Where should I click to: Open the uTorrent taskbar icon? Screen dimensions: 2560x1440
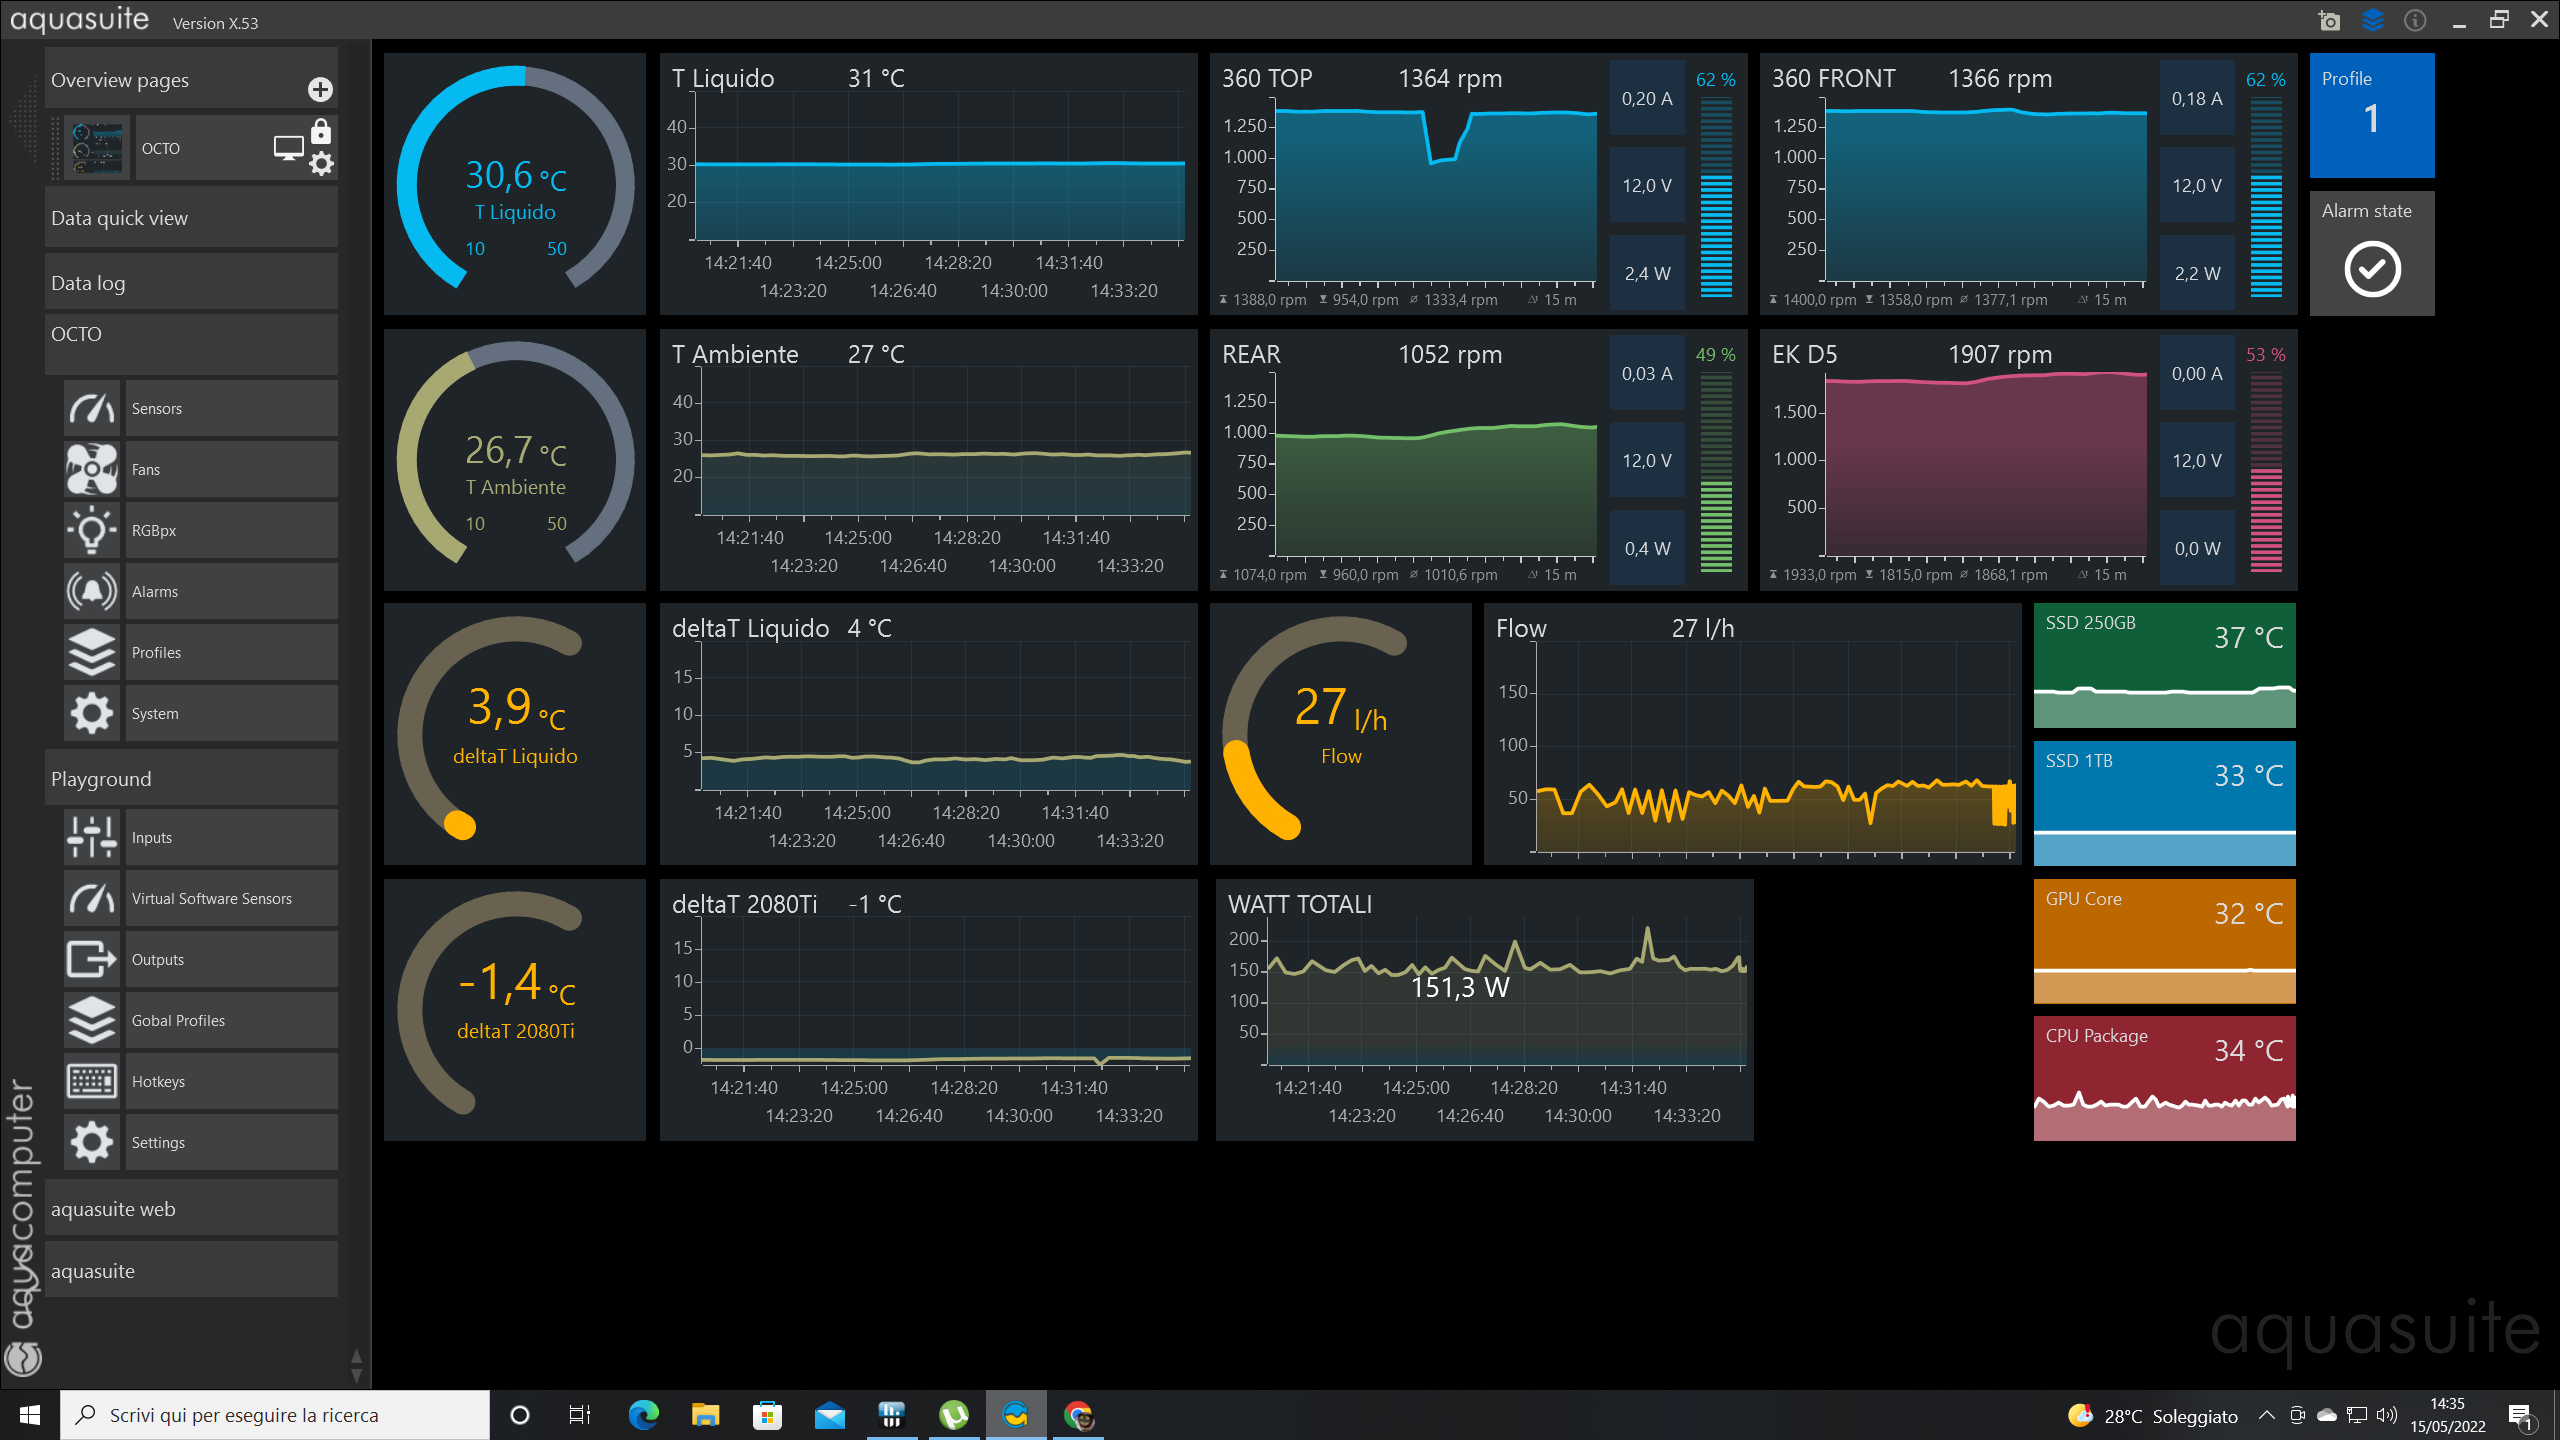(x=954, y=1415)
